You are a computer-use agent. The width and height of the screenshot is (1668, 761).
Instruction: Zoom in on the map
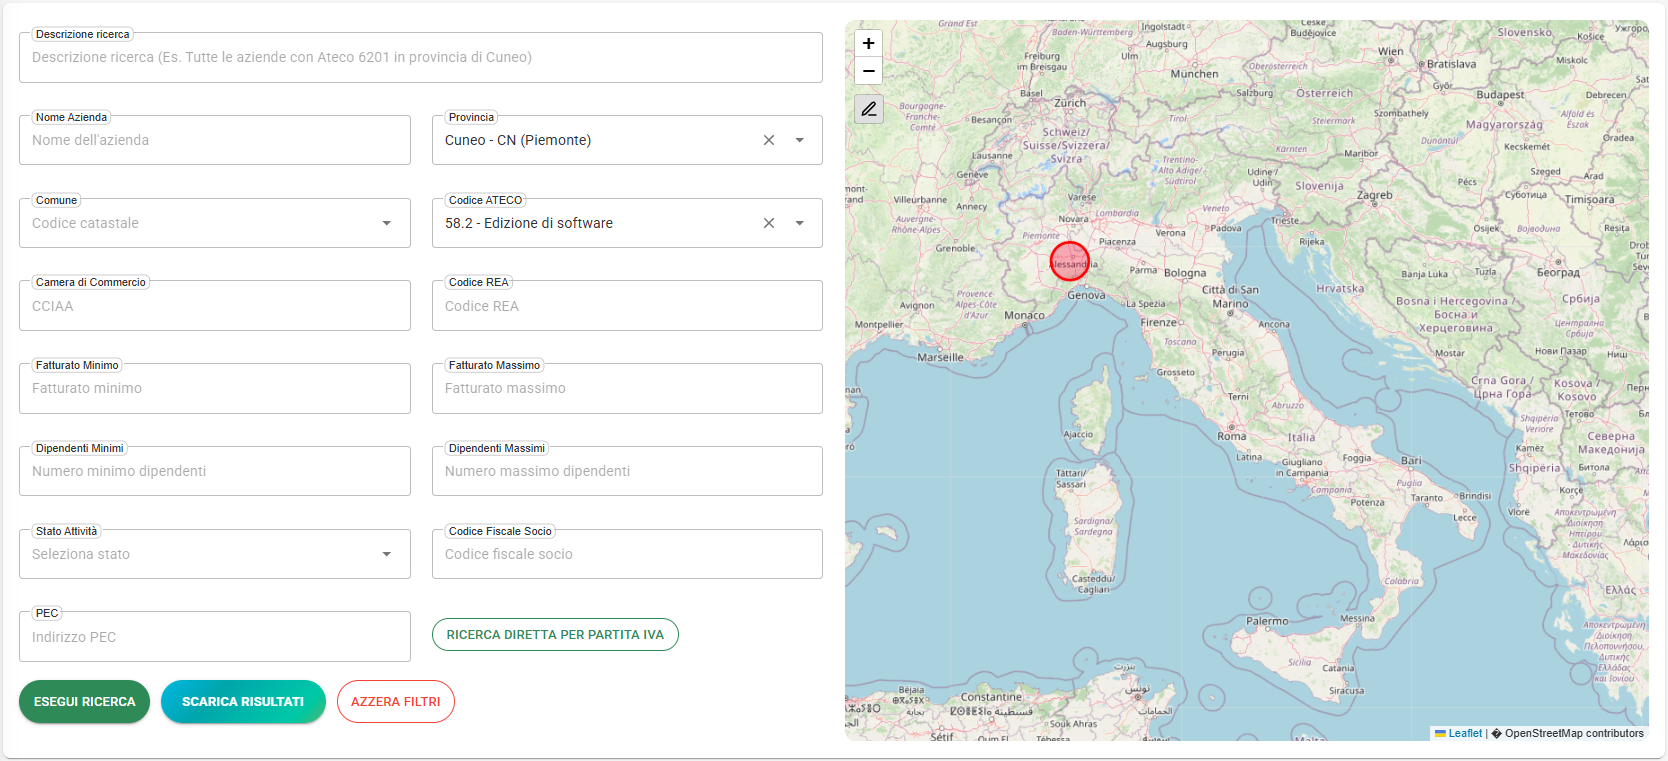point(868,43)
